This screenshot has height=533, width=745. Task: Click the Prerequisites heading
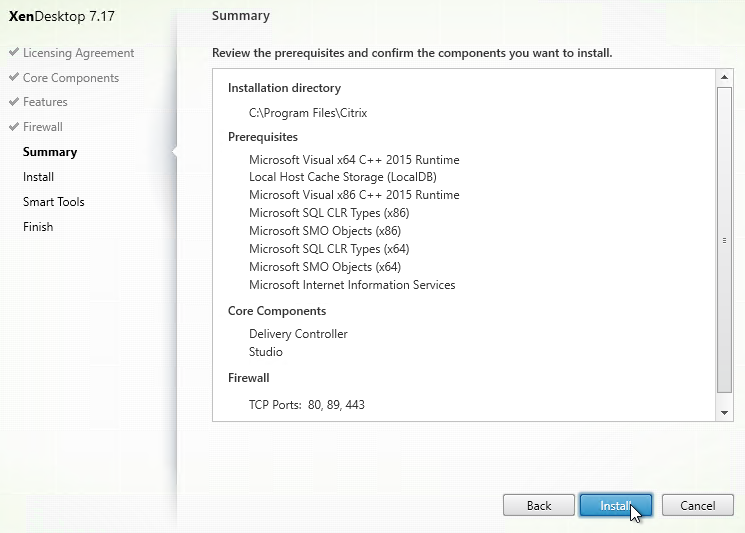point(263,137)
